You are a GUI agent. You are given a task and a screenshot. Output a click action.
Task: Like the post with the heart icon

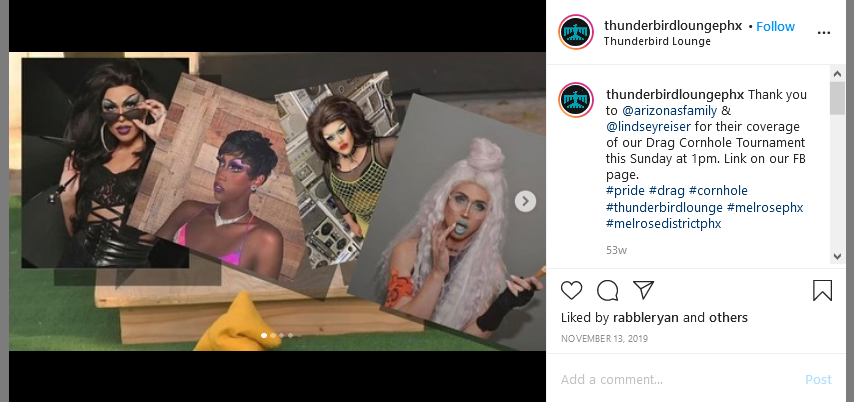[x=571, y=290]
